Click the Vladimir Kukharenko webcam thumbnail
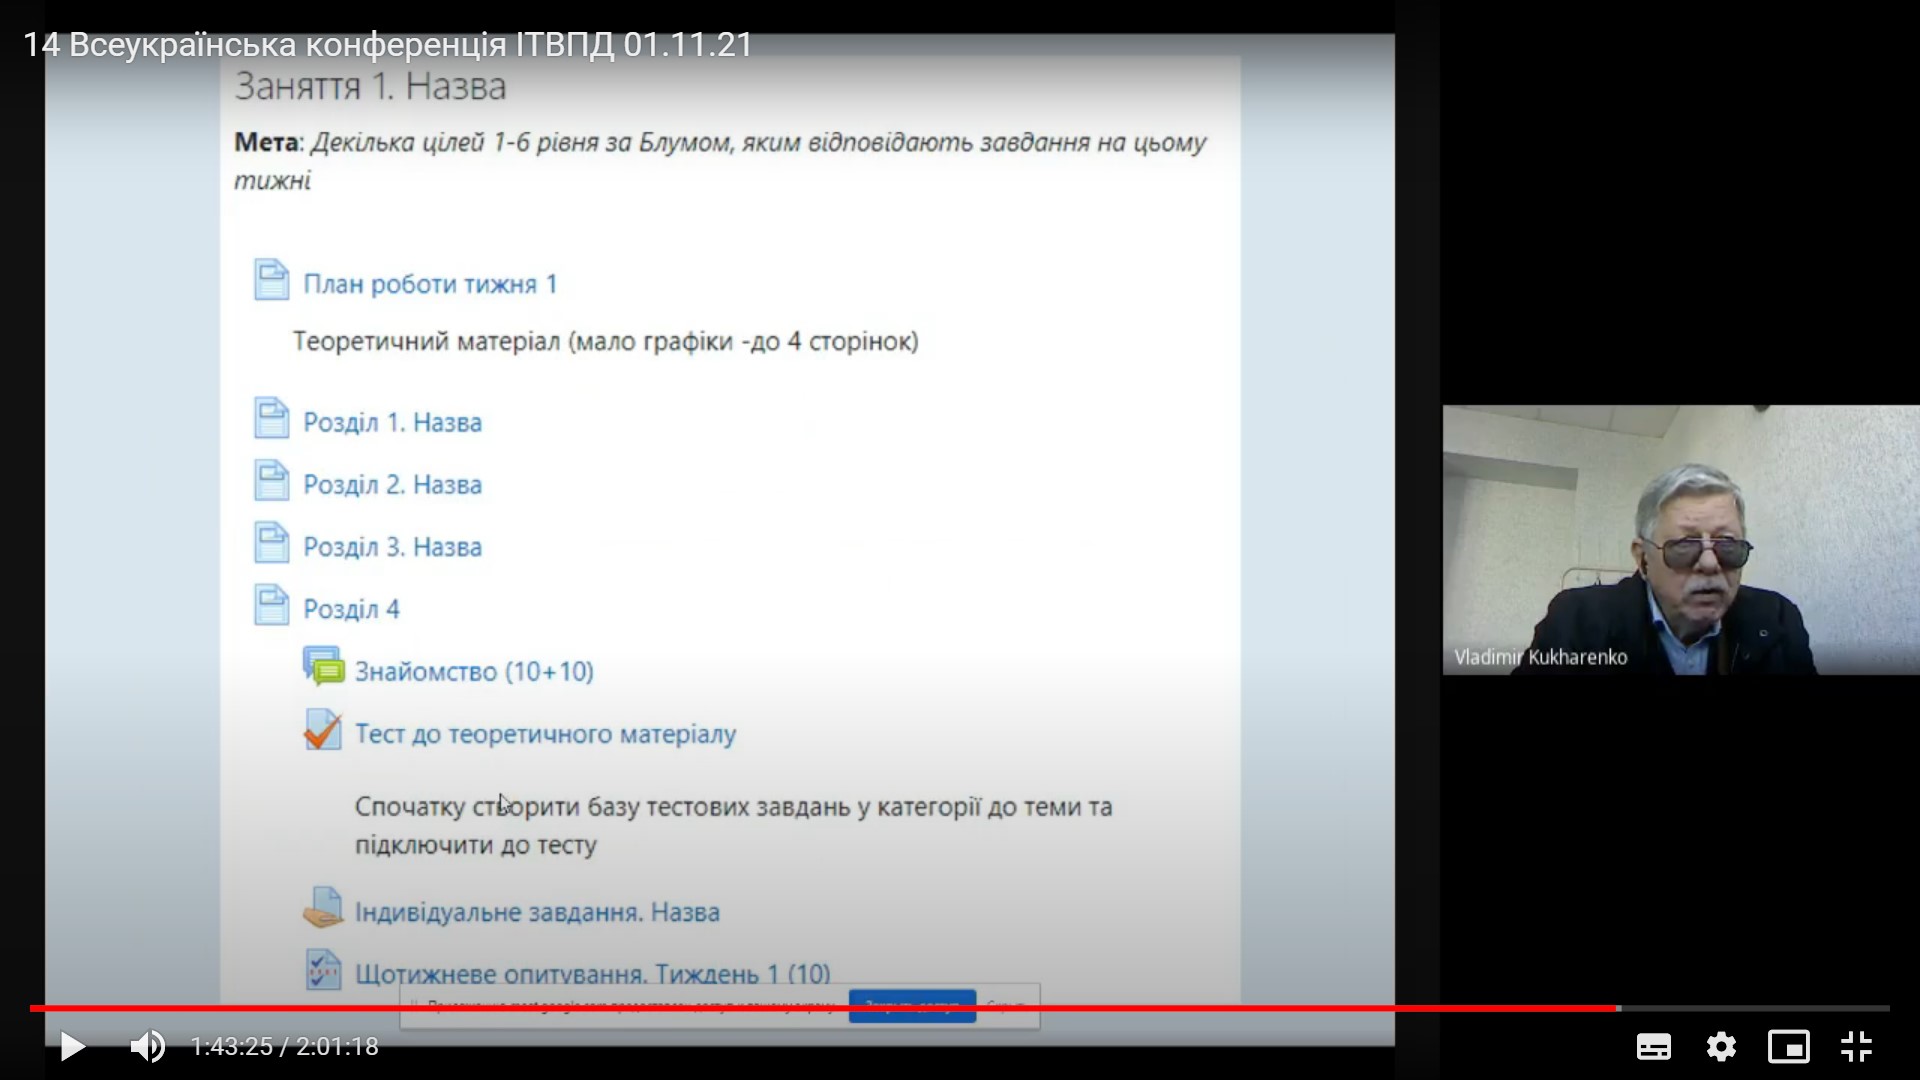Image resolution: width=1920 pixels, height=1080 pixels. (x=1681, y=540)
